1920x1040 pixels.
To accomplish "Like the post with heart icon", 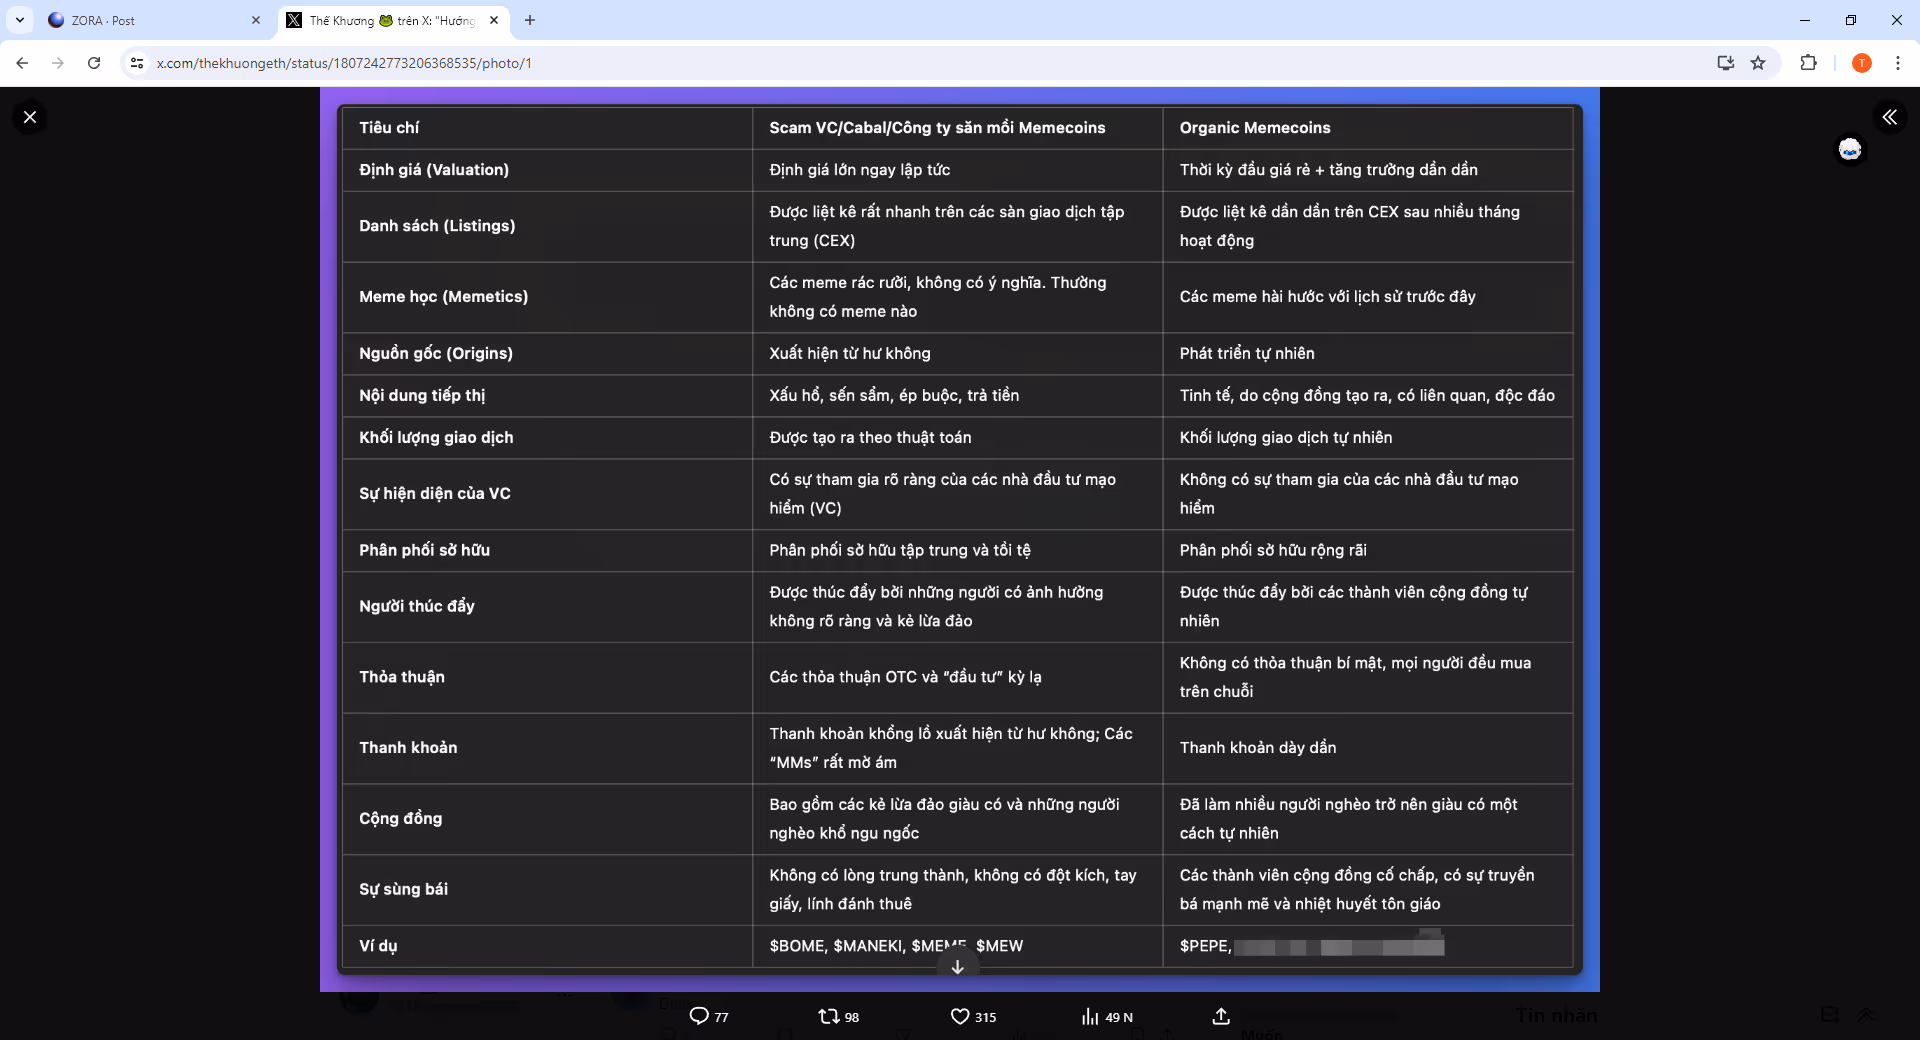I will click(959, 1016).
